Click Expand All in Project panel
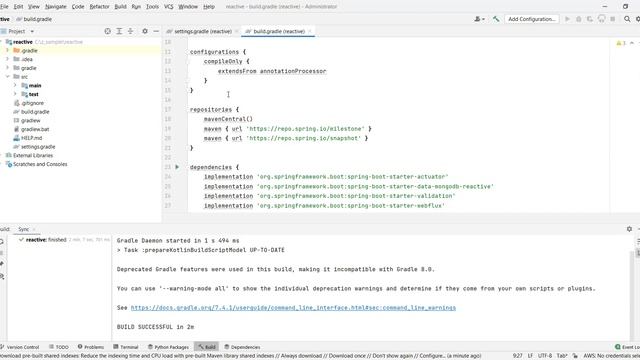This screenshot has height=360, width=640. [119, 31]
